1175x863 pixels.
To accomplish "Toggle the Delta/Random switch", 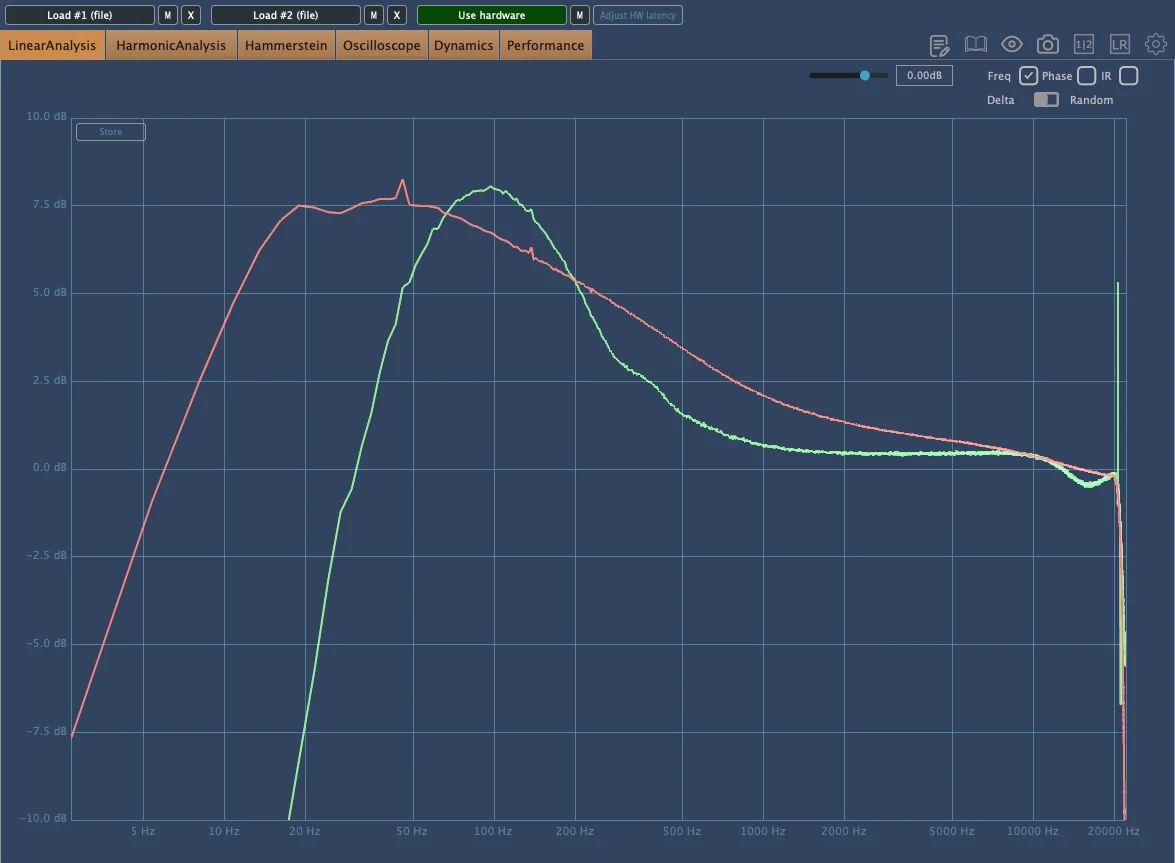I will click(1046, 100).
